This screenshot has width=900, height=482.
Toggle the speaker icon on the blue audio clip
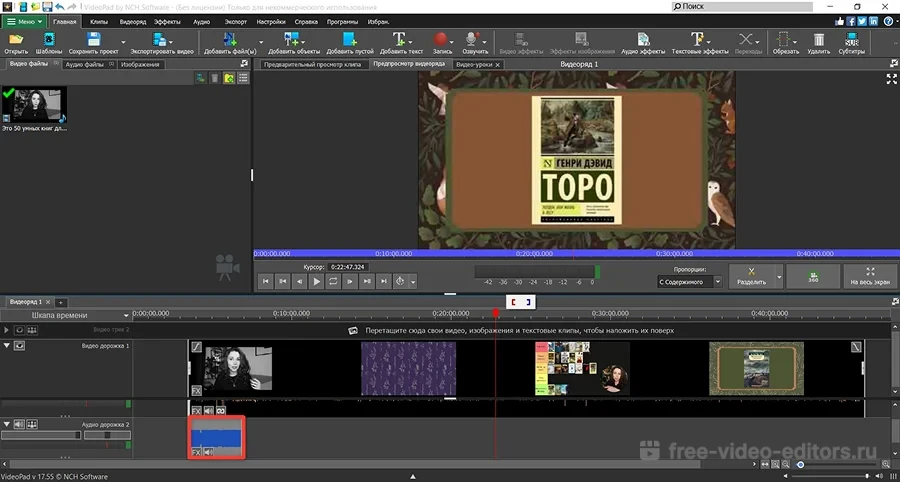208,453
